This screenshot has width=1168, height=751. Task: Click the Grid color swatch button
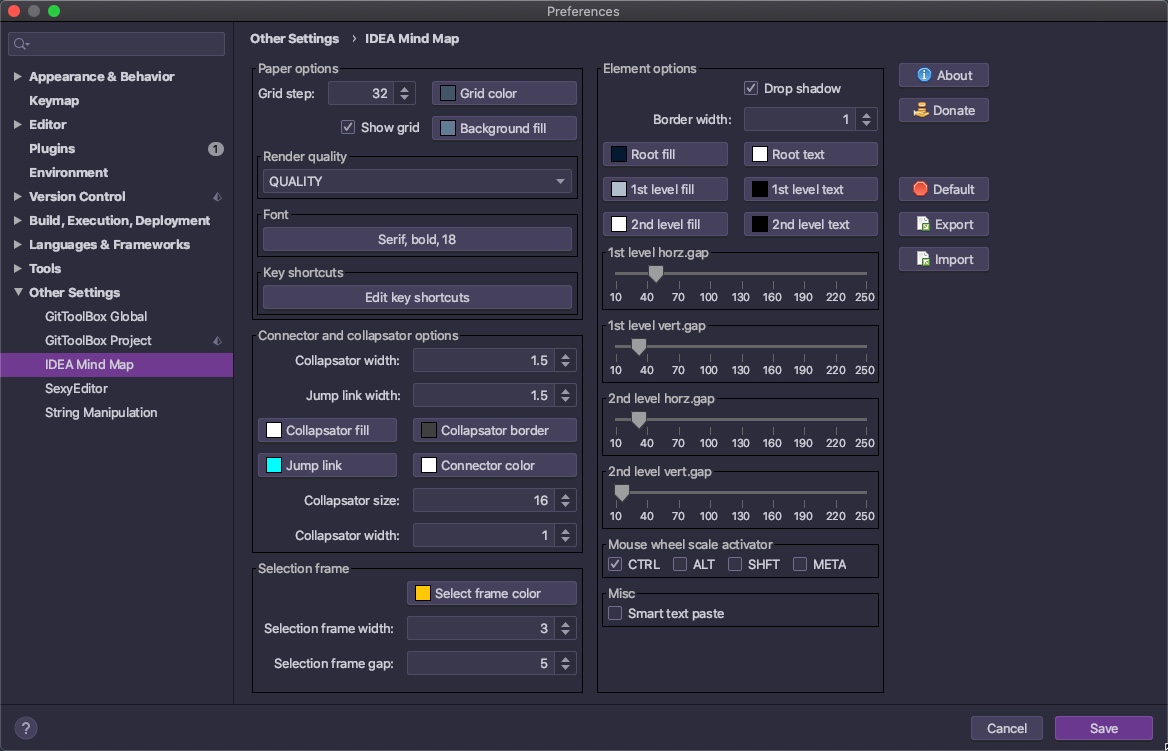pyautogui.click(x=504, y=93)
